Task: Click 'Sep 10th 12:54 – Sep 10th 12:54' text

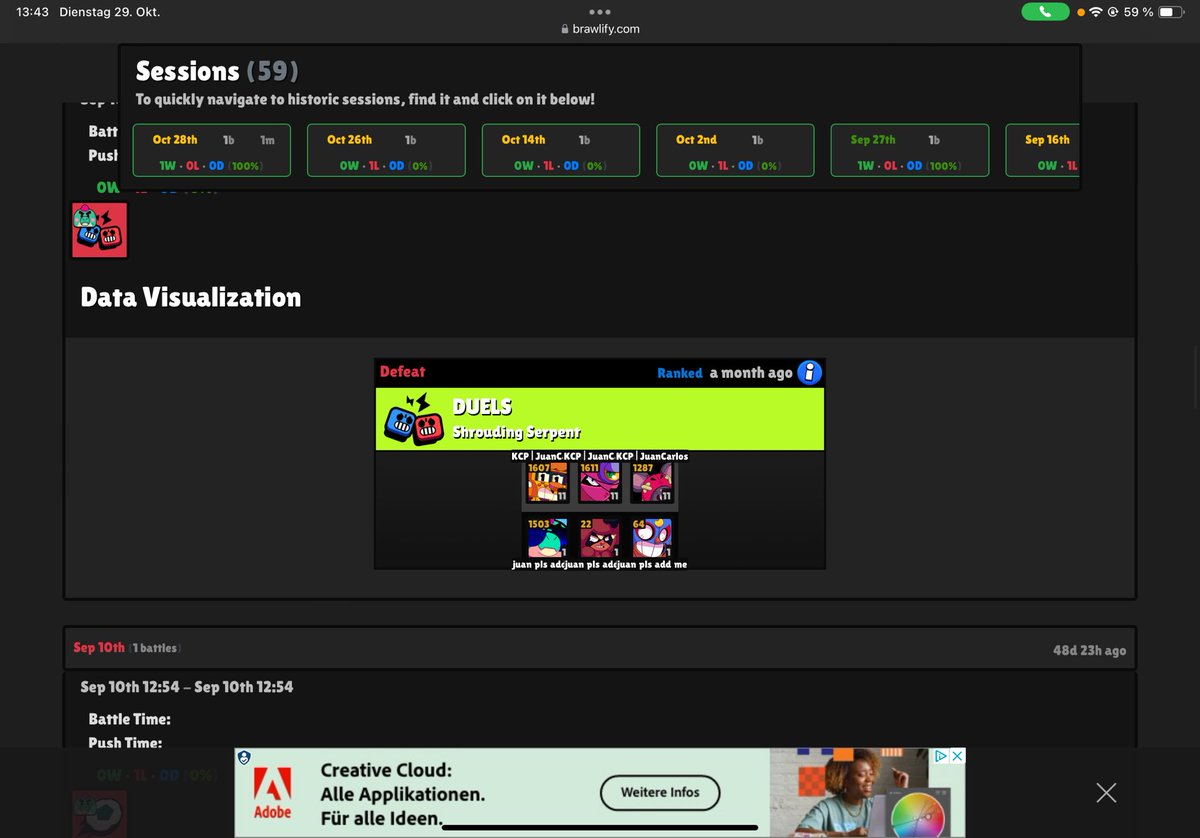Action: coord(187,687)
